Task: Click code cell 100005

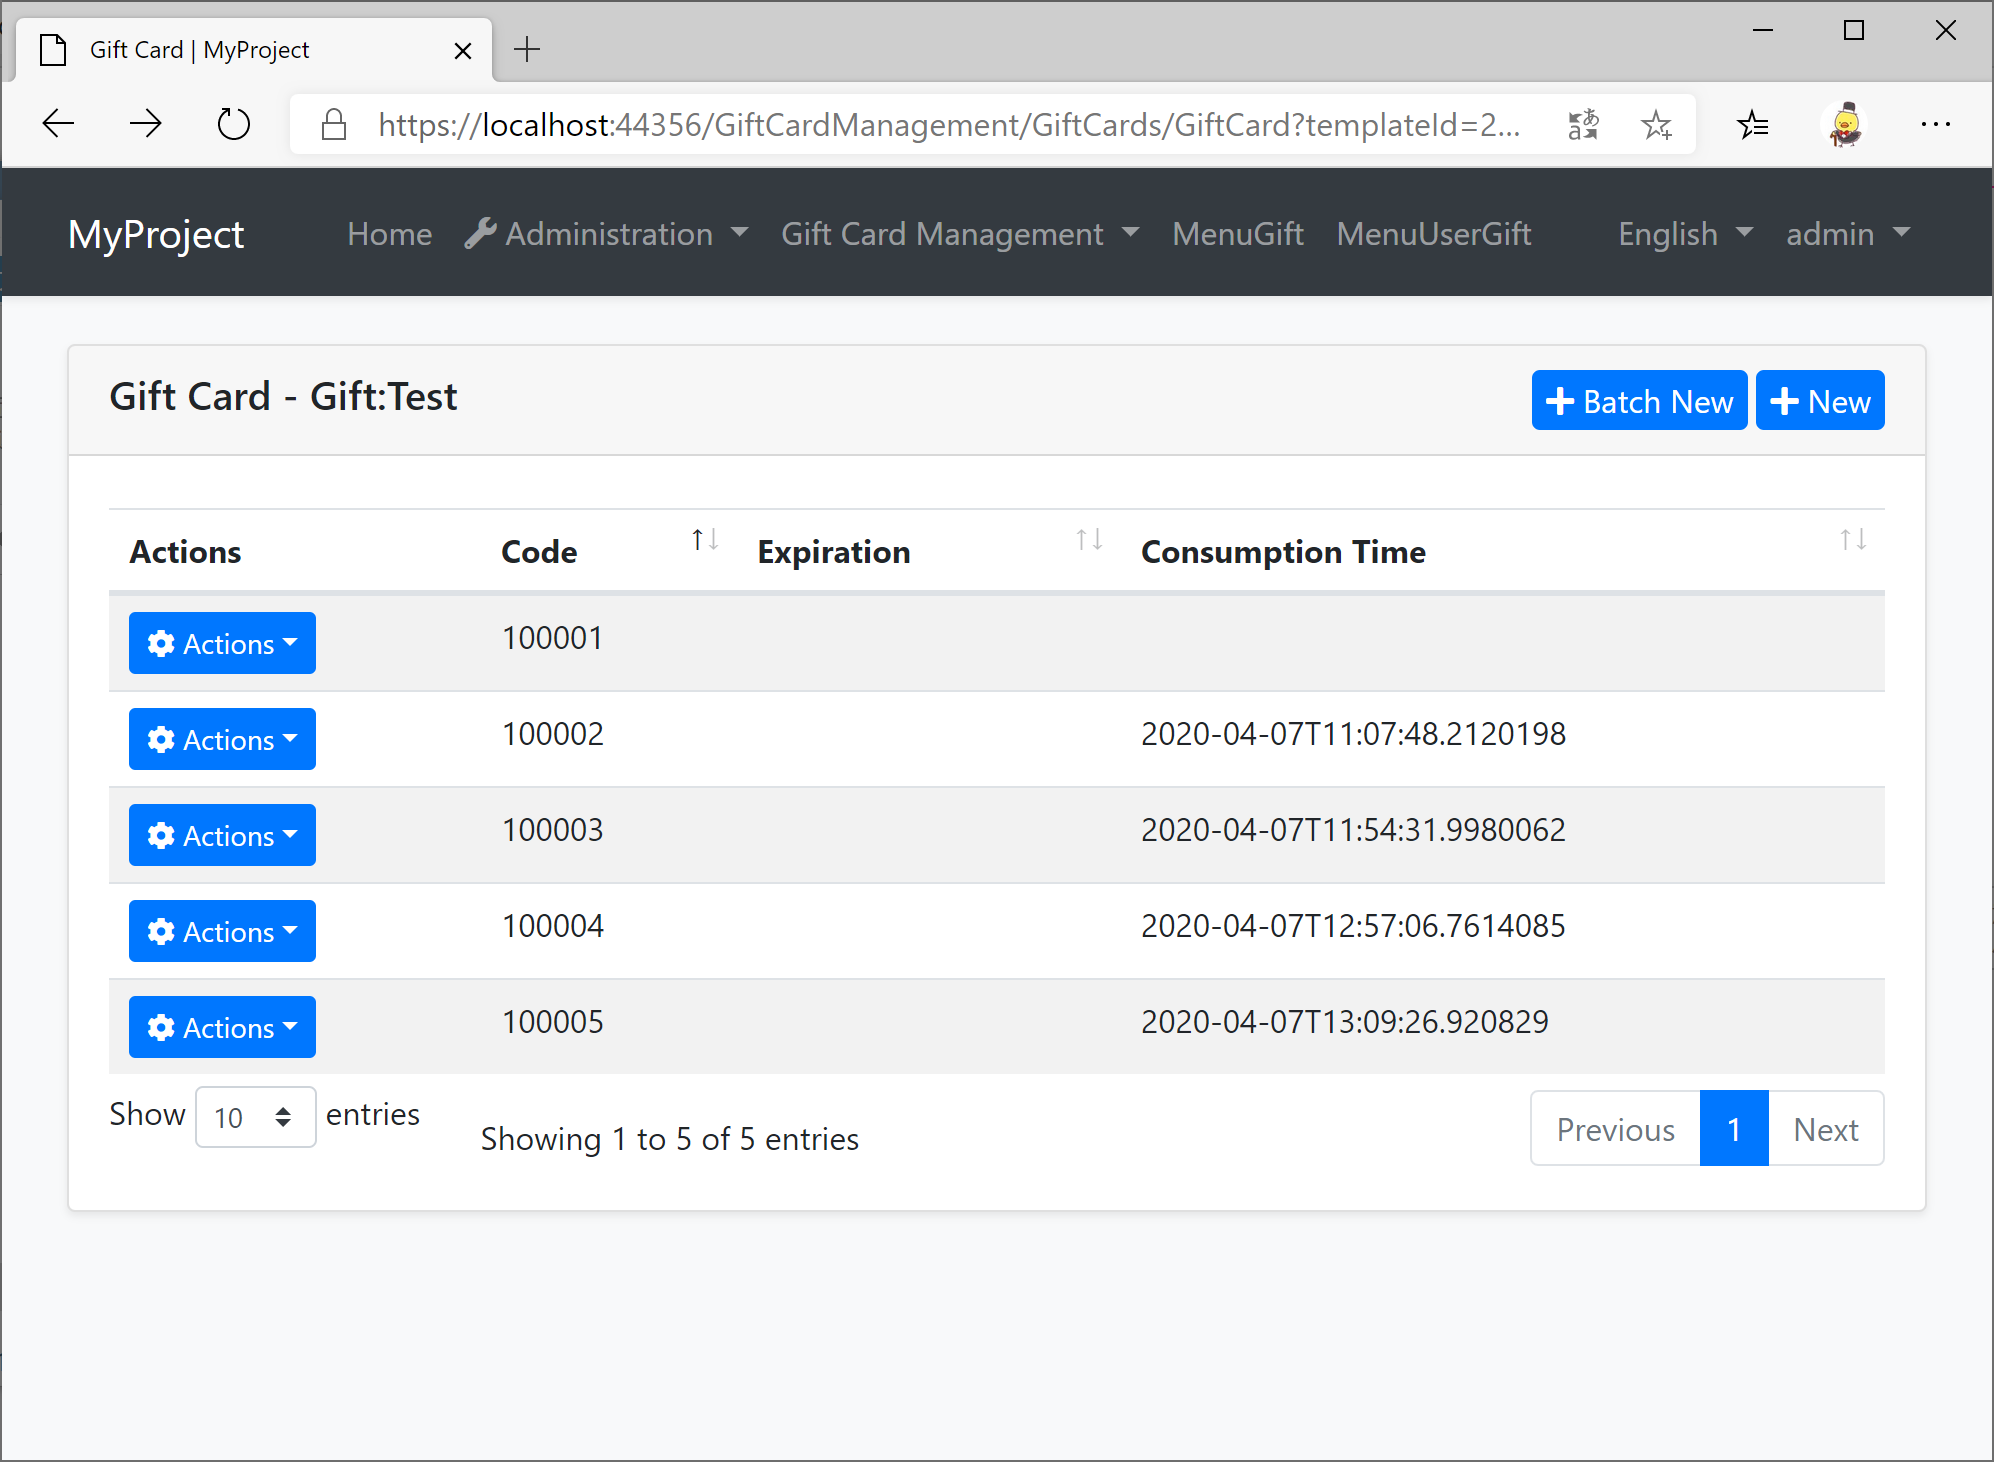Action: click(552, 1022)
